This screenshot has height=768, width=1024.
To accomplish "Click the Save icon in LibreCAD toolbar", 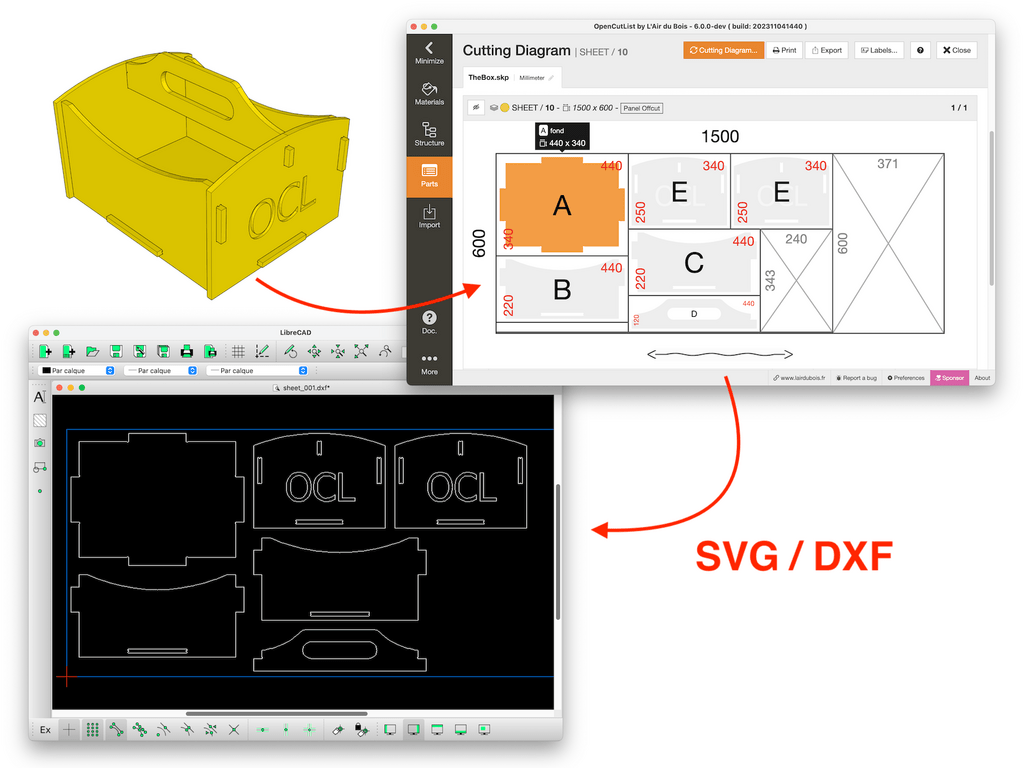I will [116, 351].
